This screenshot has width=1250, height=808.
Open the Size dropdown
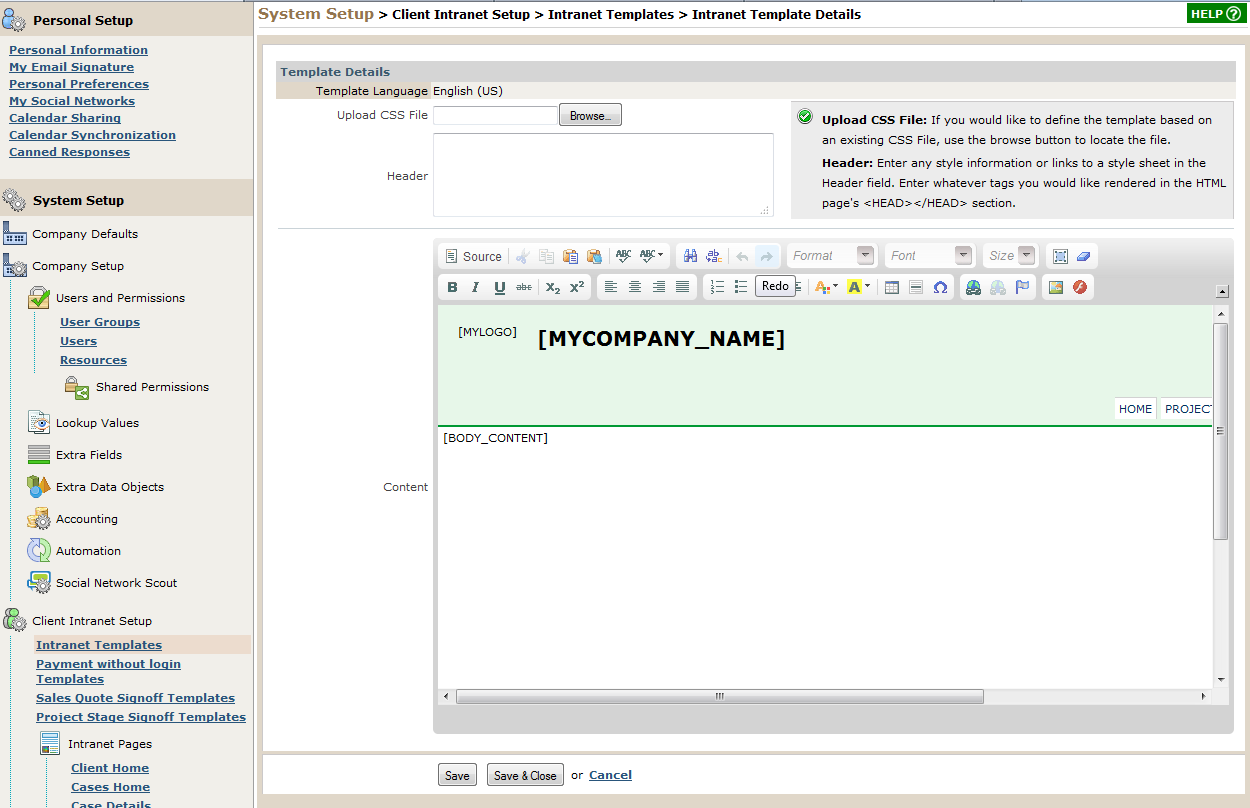(x=1010, y=256)
